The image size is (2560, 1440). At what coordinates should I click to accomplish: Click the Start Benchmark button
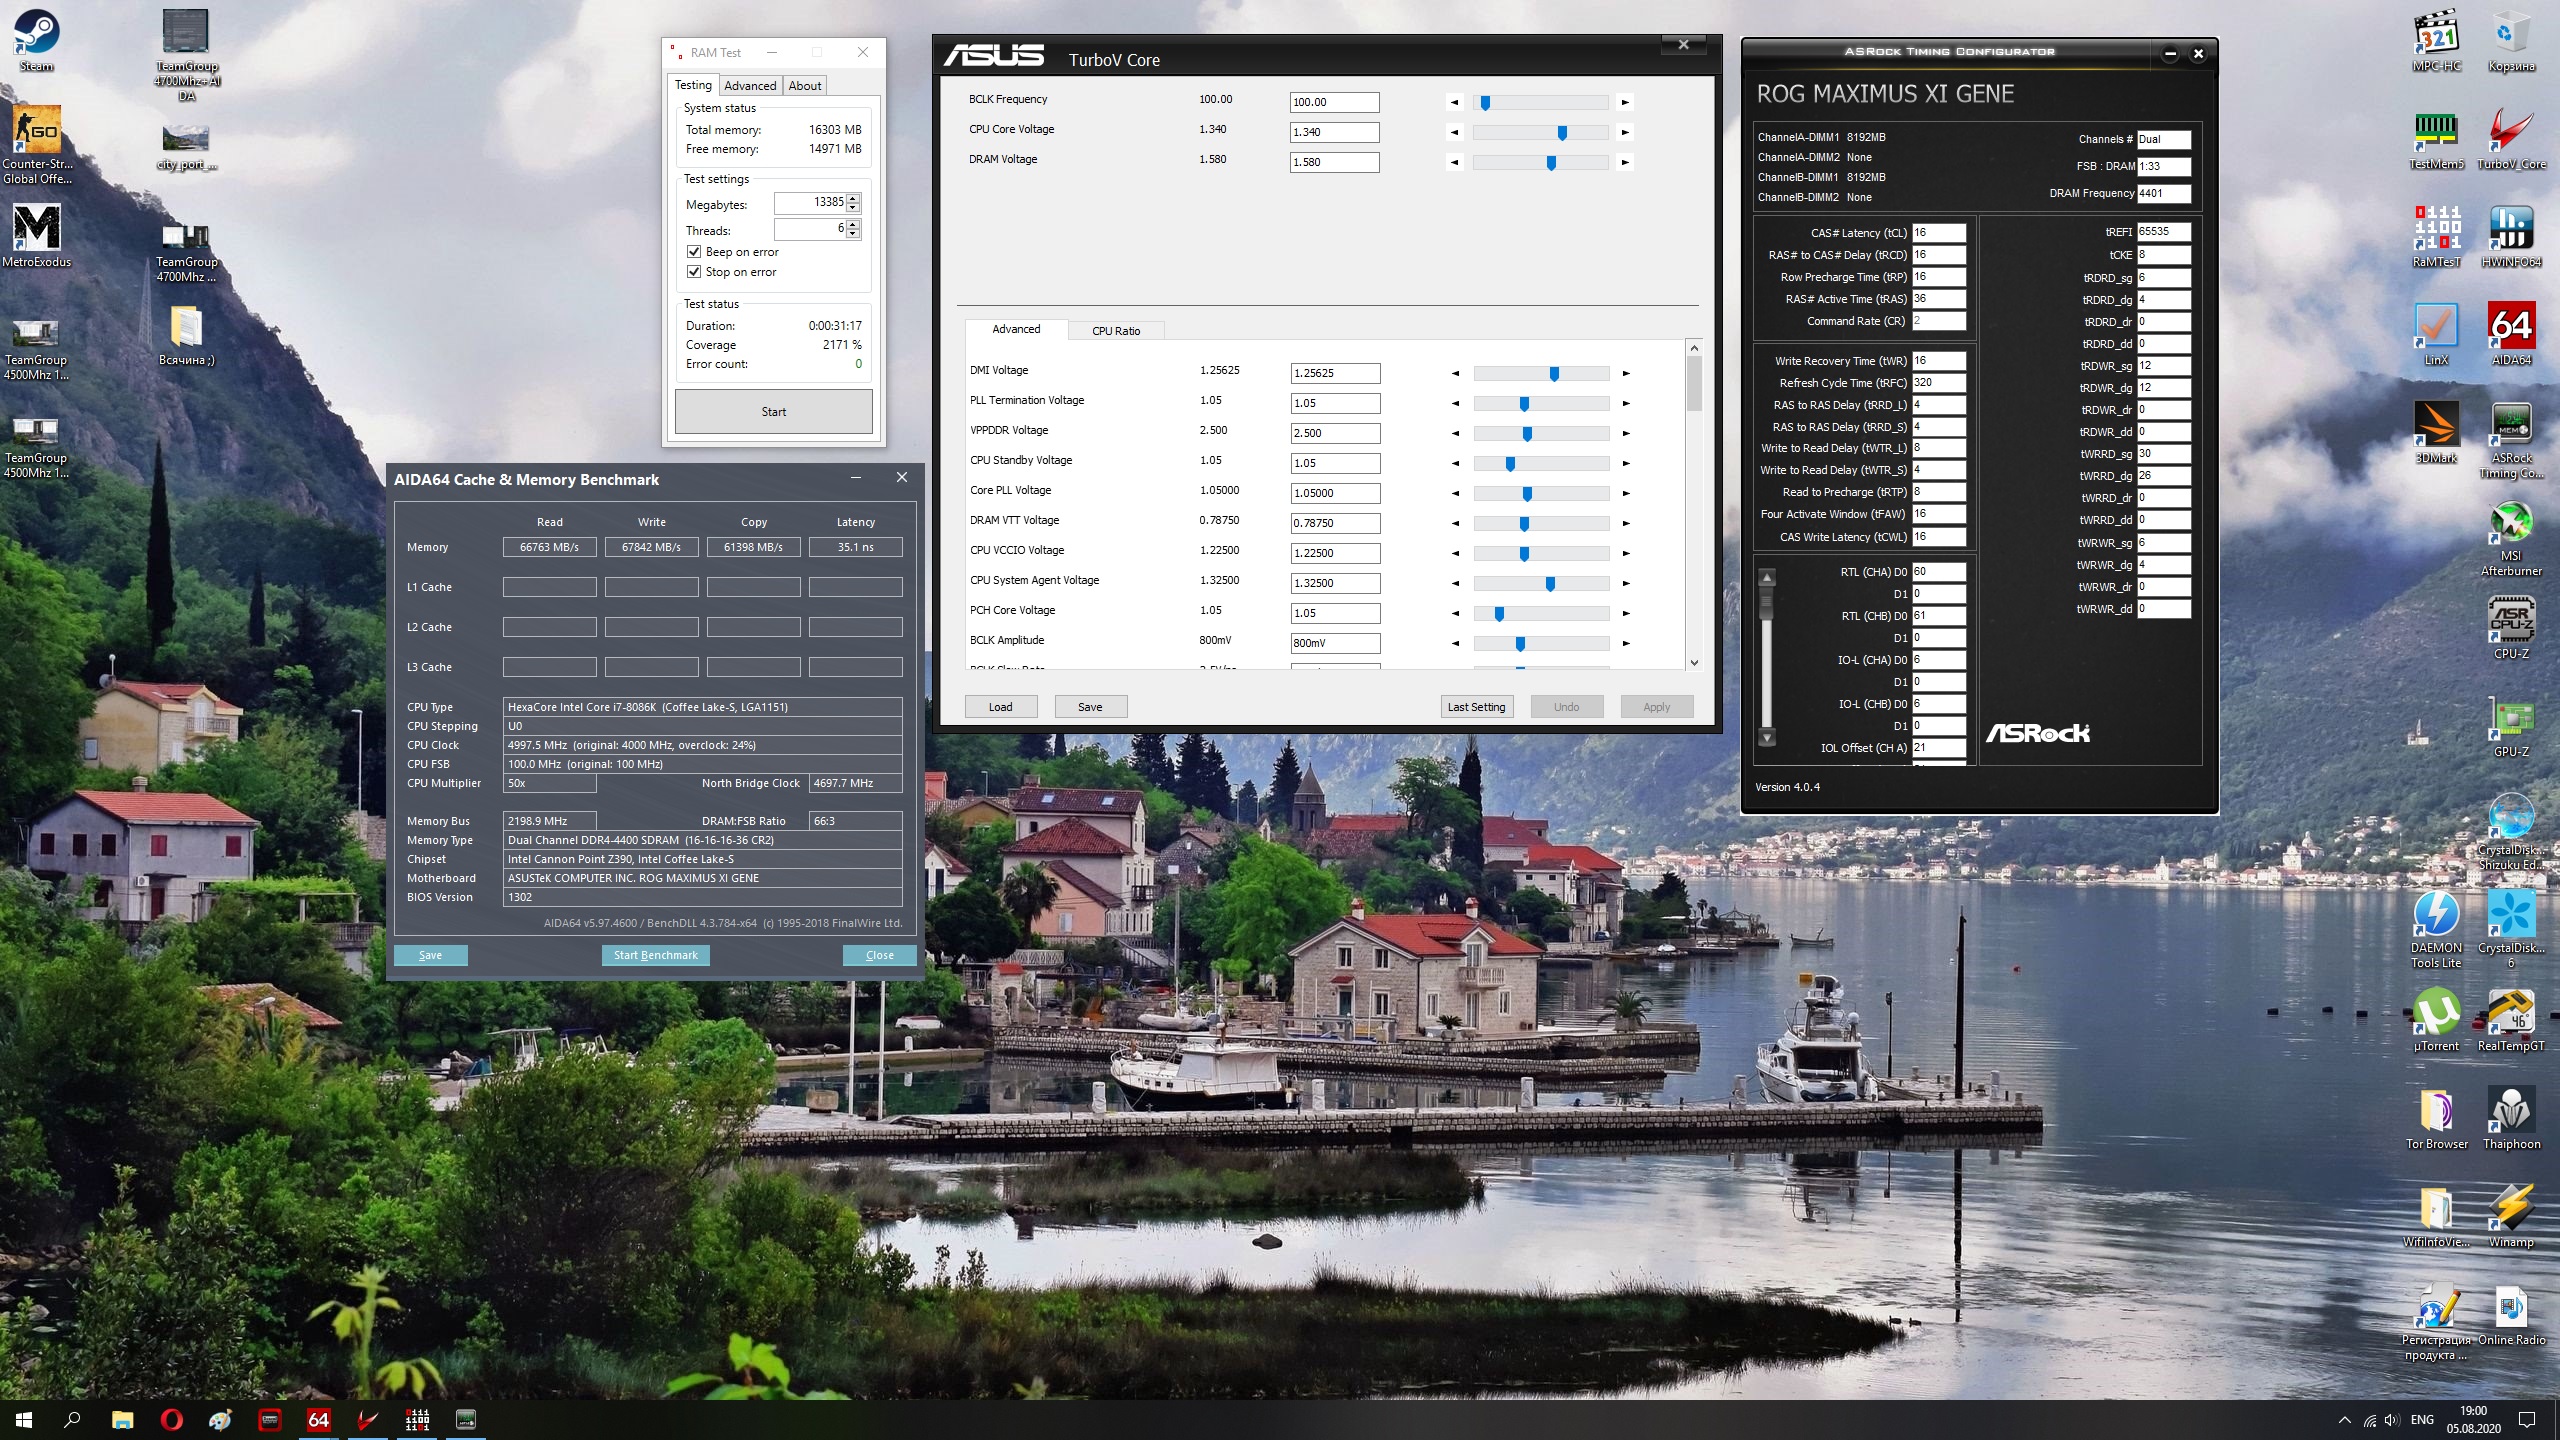(x=655, y=955)
